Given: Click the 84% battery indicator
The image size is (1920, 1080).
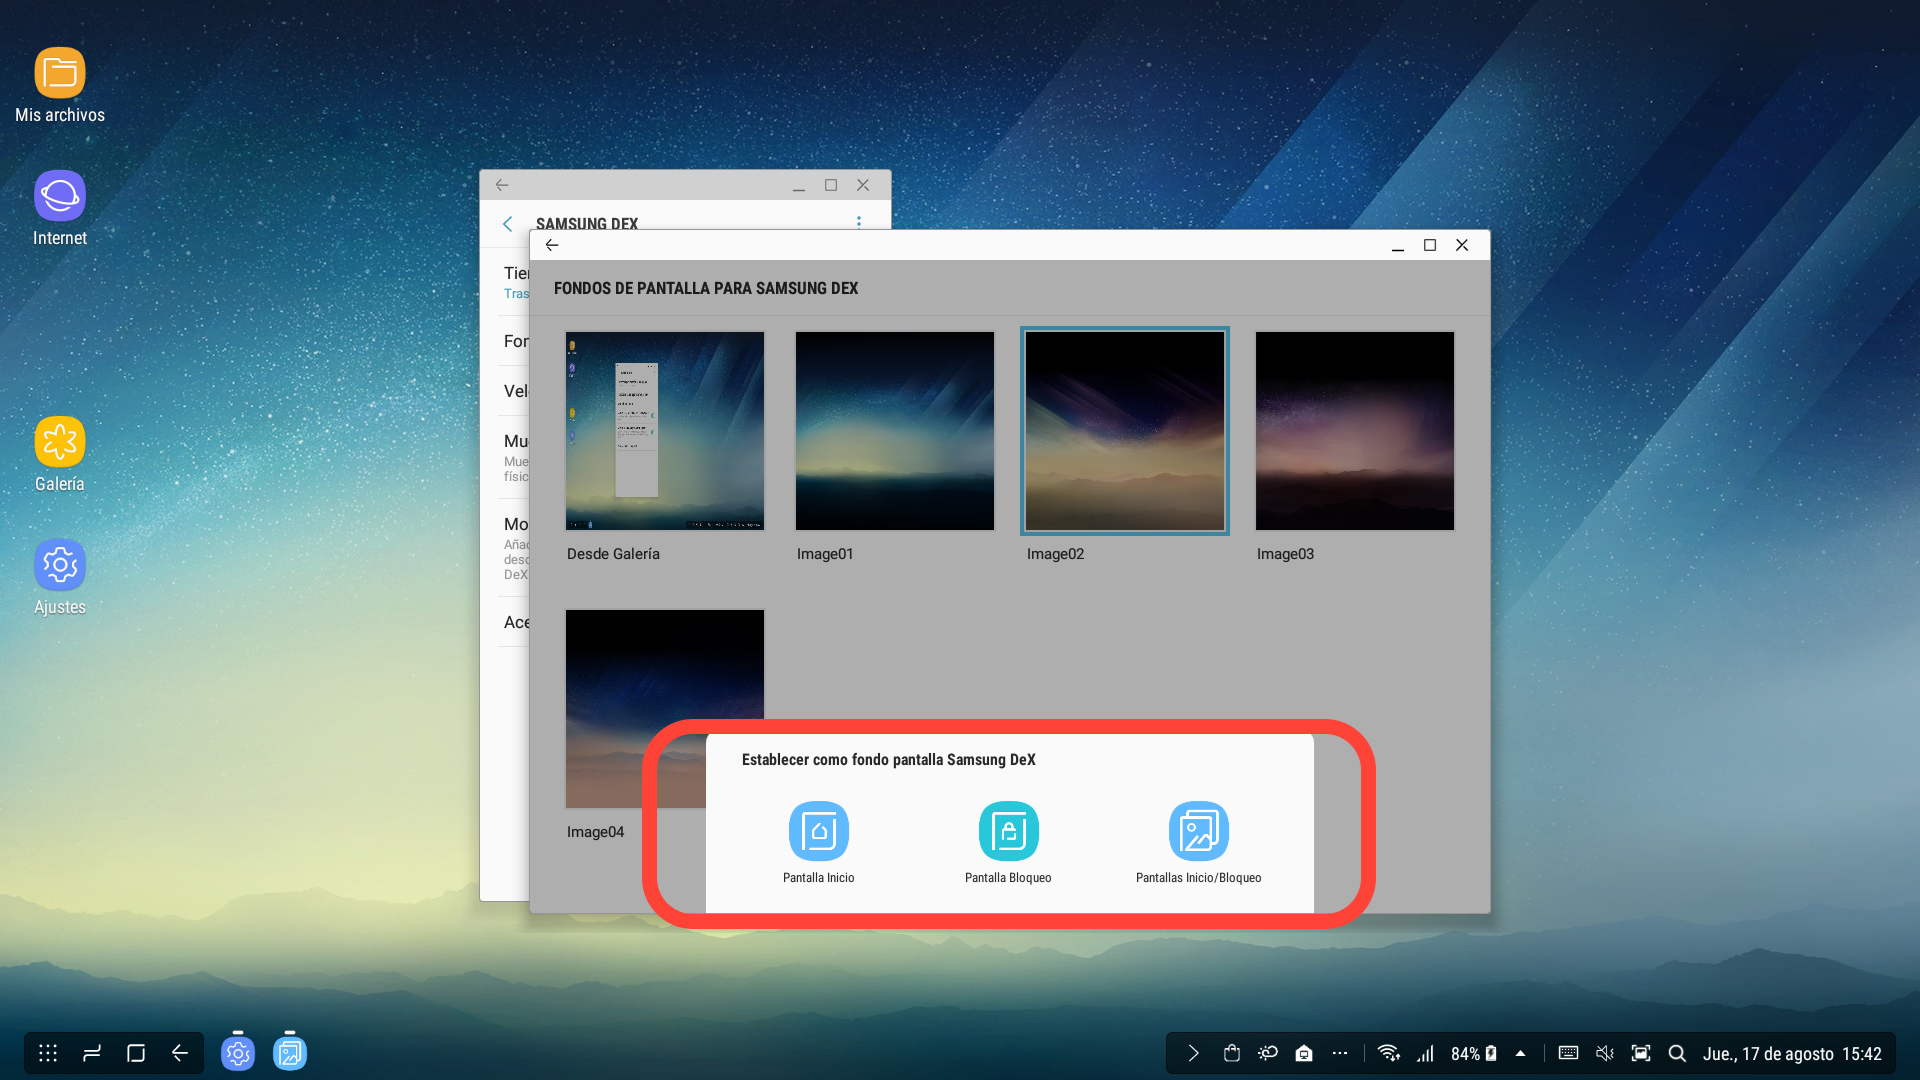Looking at the screenshot, I should (x=1474, y=1053).
